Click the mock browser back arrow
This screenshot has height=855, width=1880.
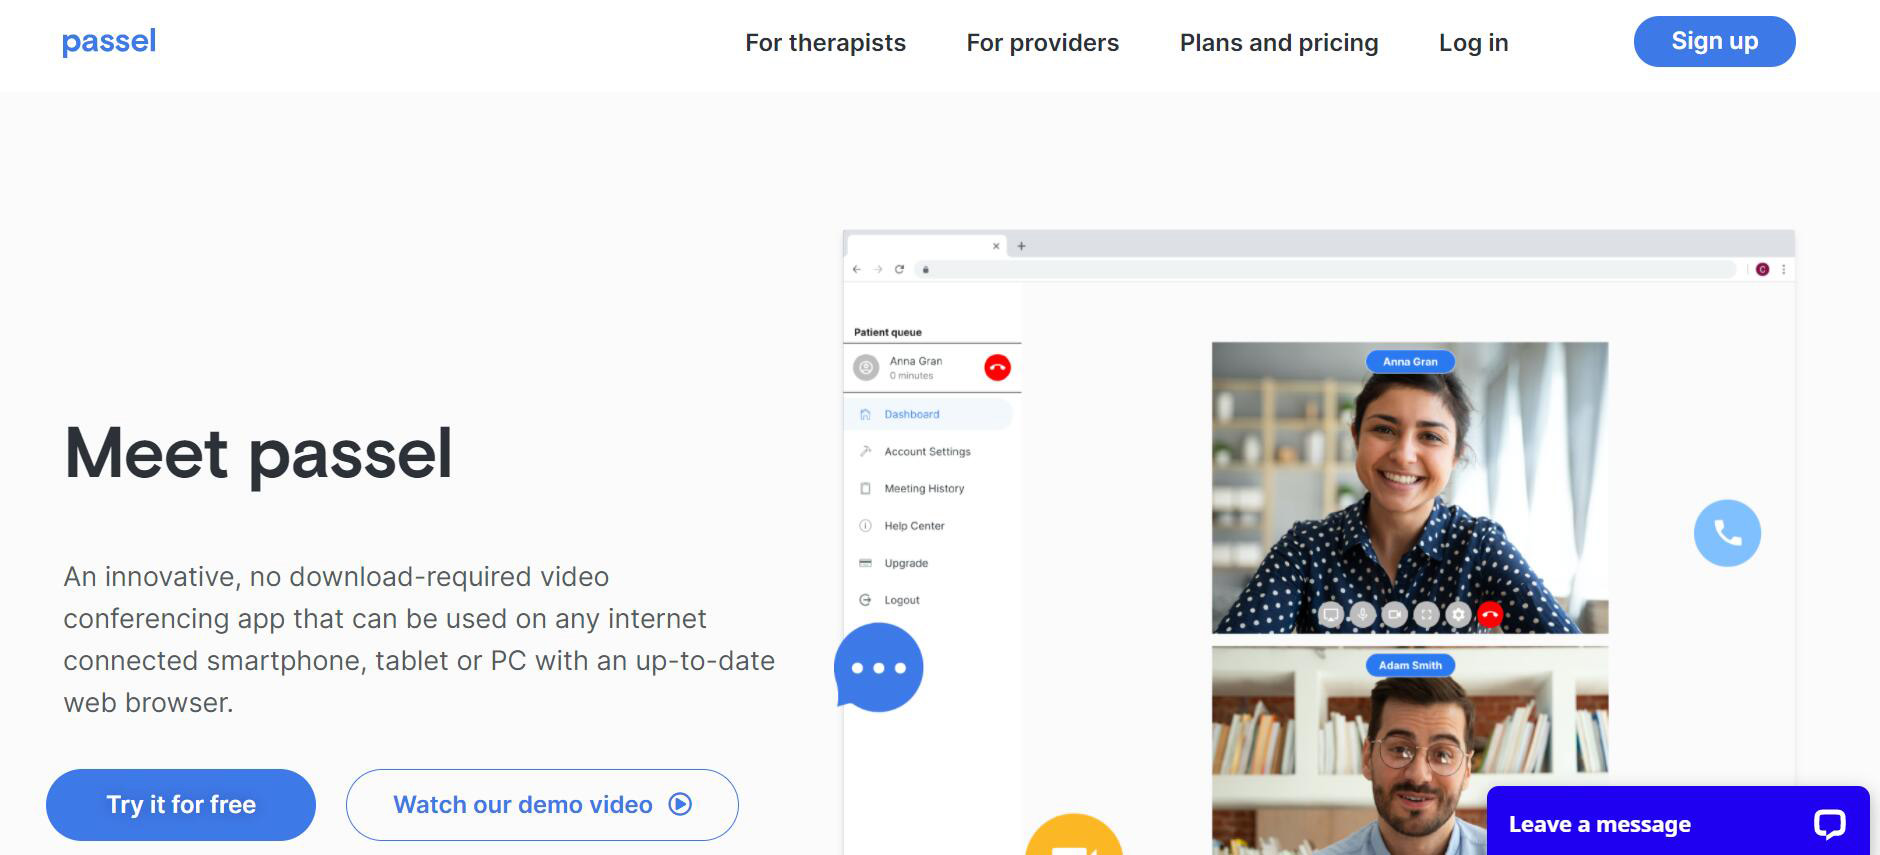pyautogui.click(x=857, y=269)
